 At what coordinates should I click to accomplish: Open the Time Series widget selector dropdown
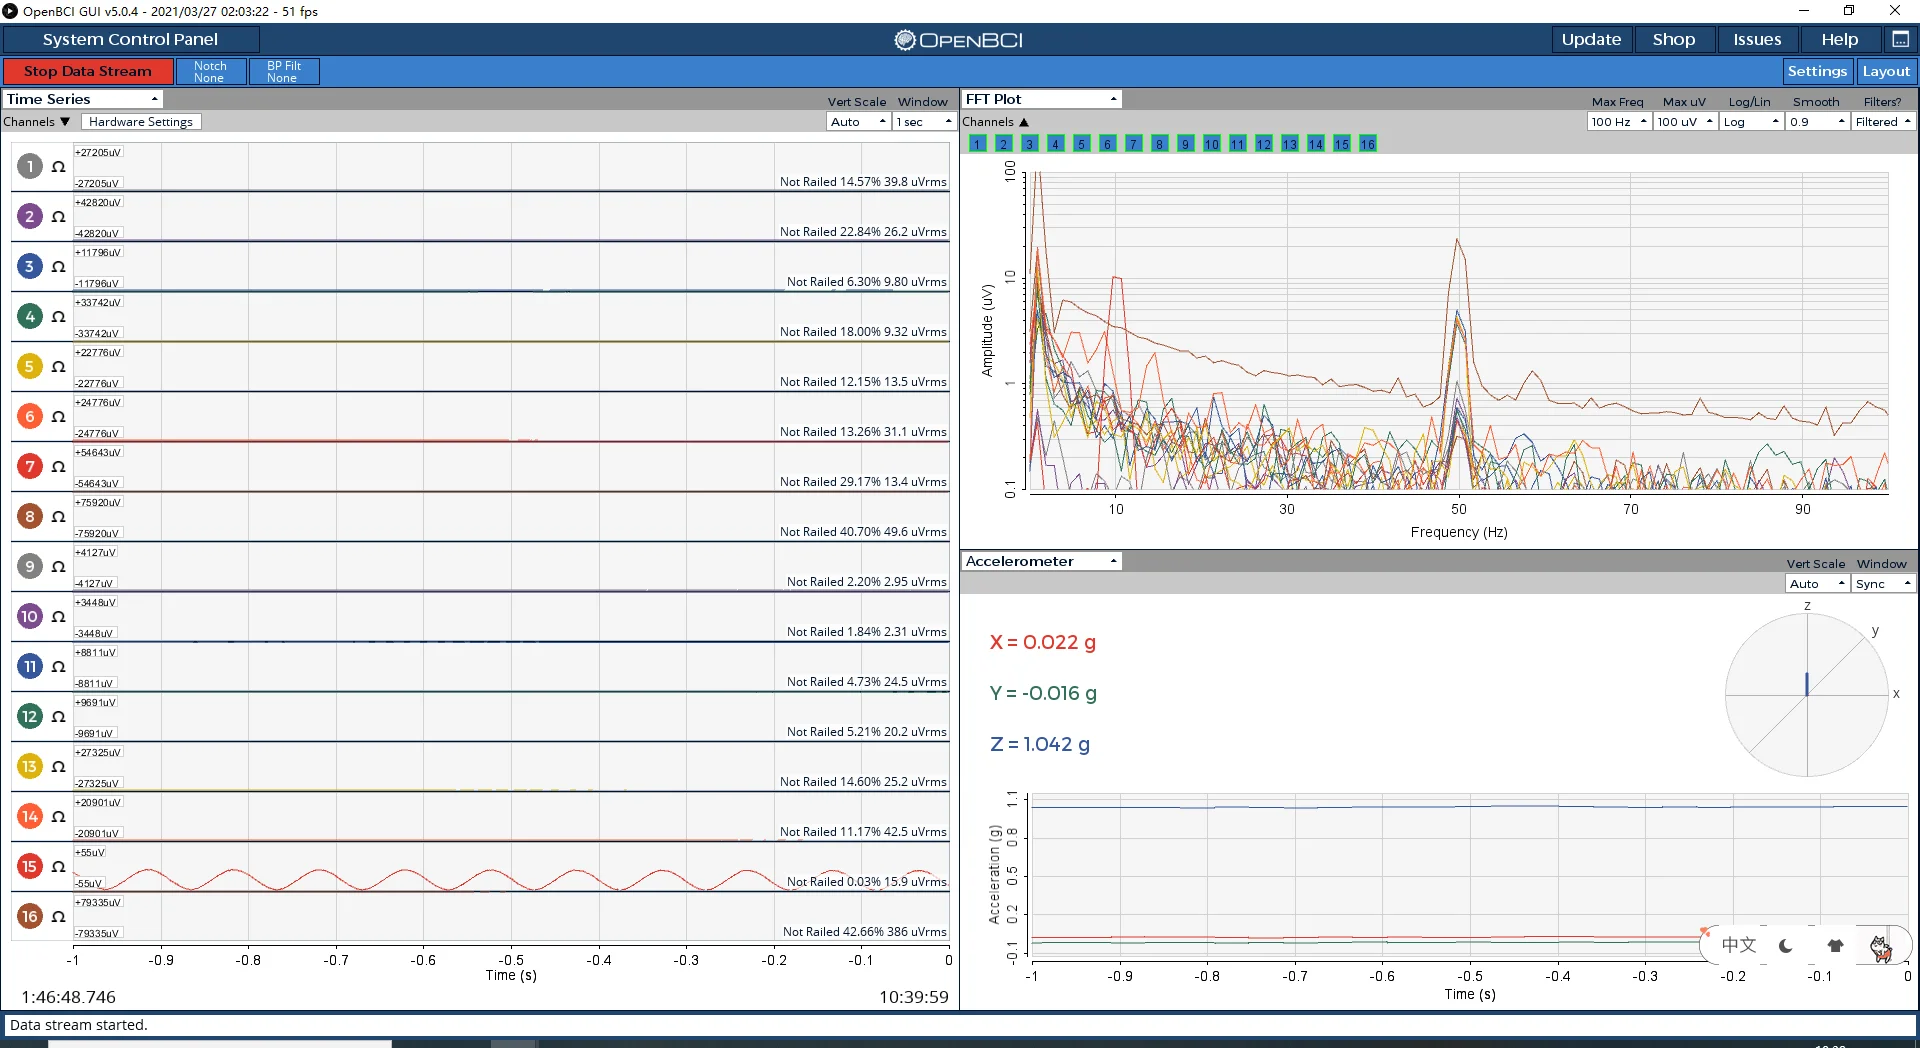coord(83,99)
